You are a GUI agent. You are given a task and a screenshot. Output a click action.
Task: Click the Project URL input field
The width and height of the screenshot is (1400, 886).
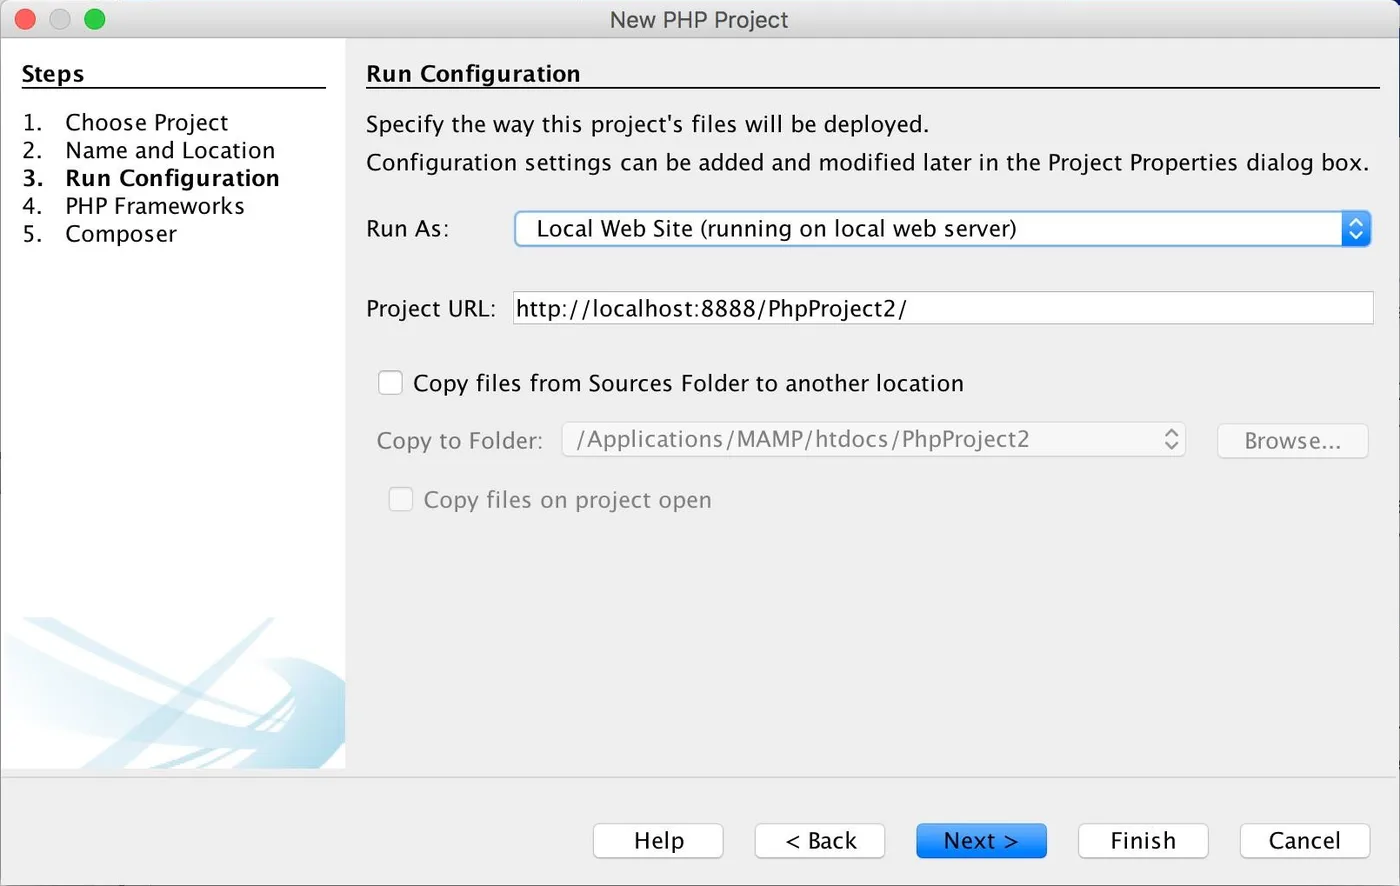[x=943, y=308]
